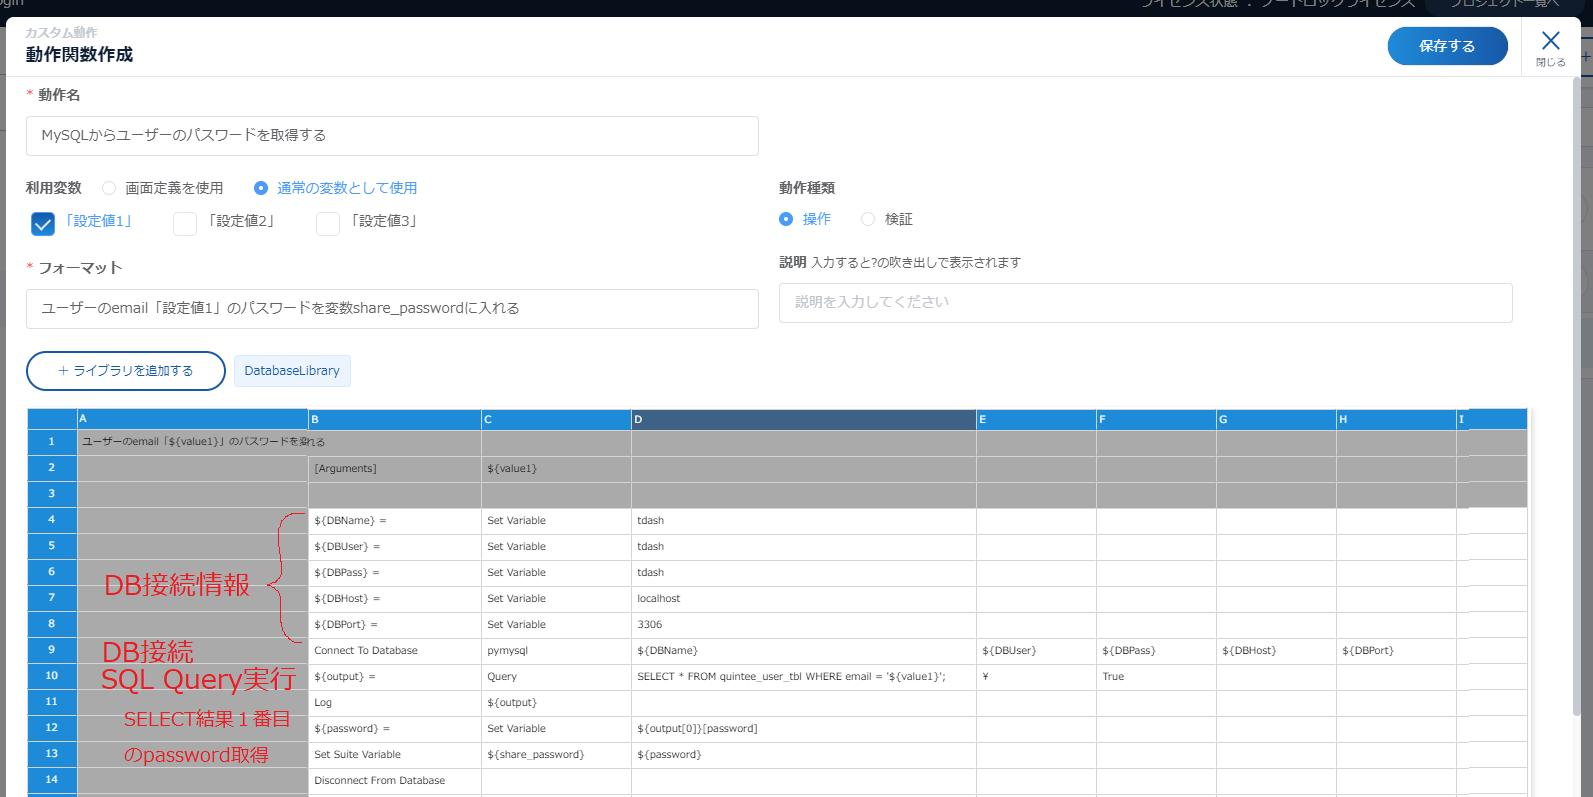
Task: Click the ${DBPass} = cell
Action: tap(395, 573)
